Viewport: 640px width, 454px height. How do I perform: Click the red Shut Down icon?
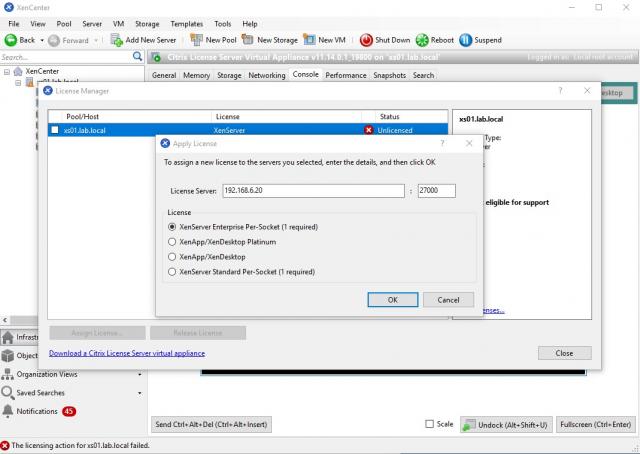[x=366, y=40]
